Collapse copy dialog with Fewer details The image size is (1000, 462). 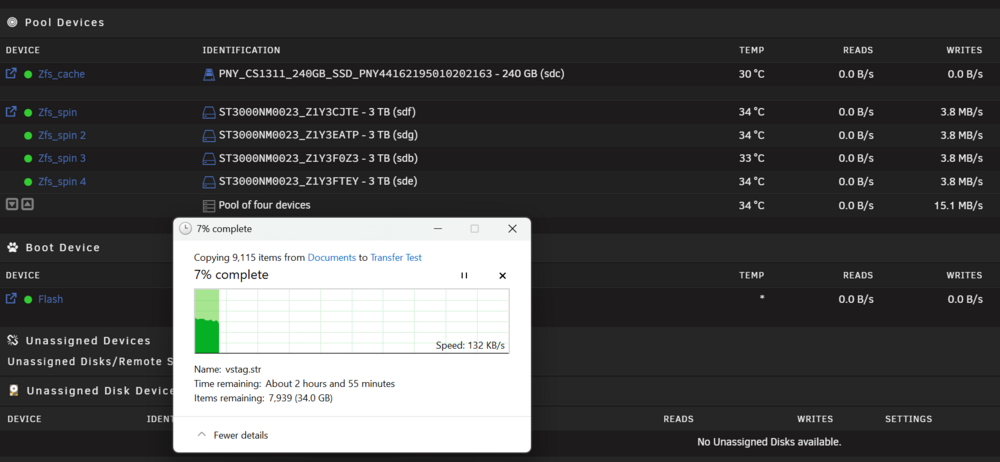(233, 435)
